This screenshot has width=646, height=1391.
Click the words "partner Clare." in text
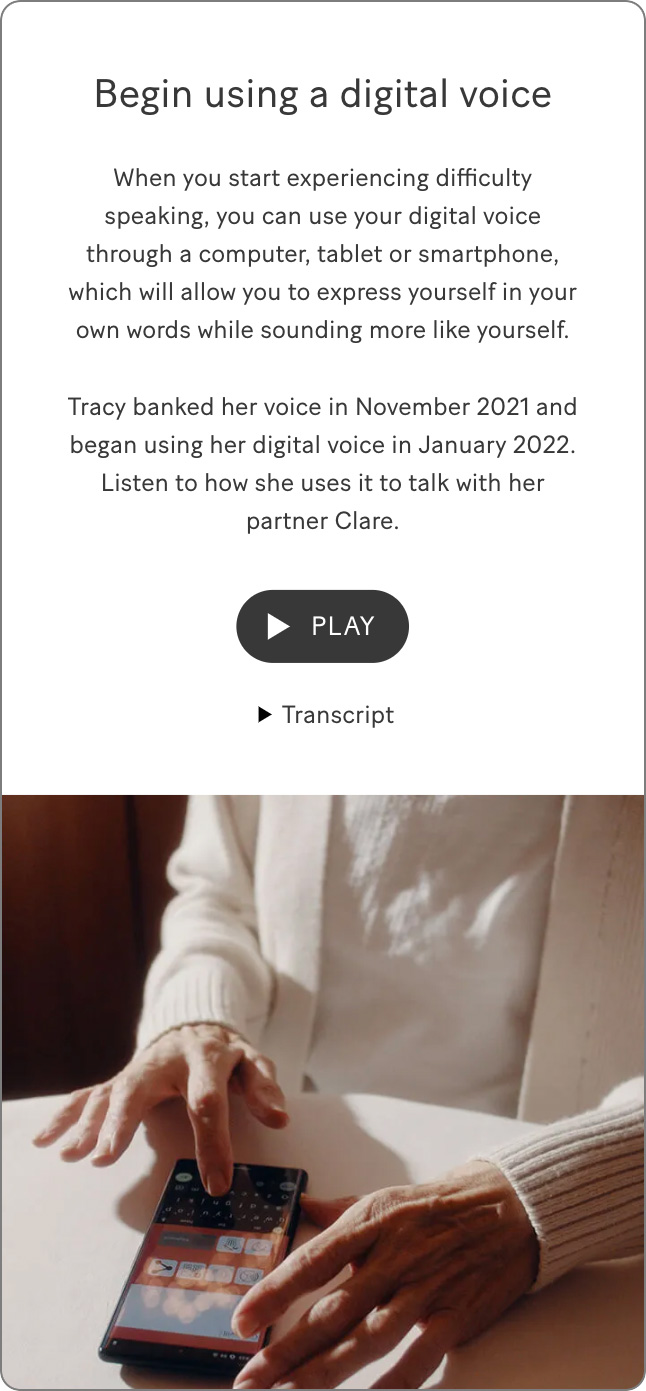tap(323, 521)
